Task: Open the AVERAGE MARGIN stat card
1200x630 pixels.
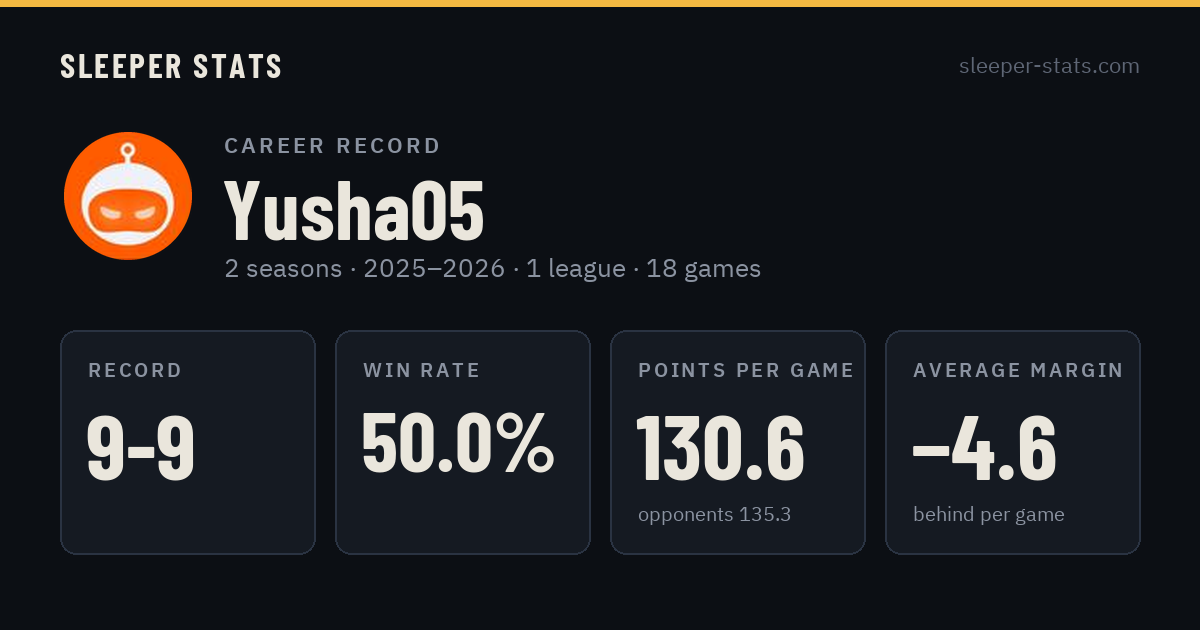Action: click(1013, 442)
